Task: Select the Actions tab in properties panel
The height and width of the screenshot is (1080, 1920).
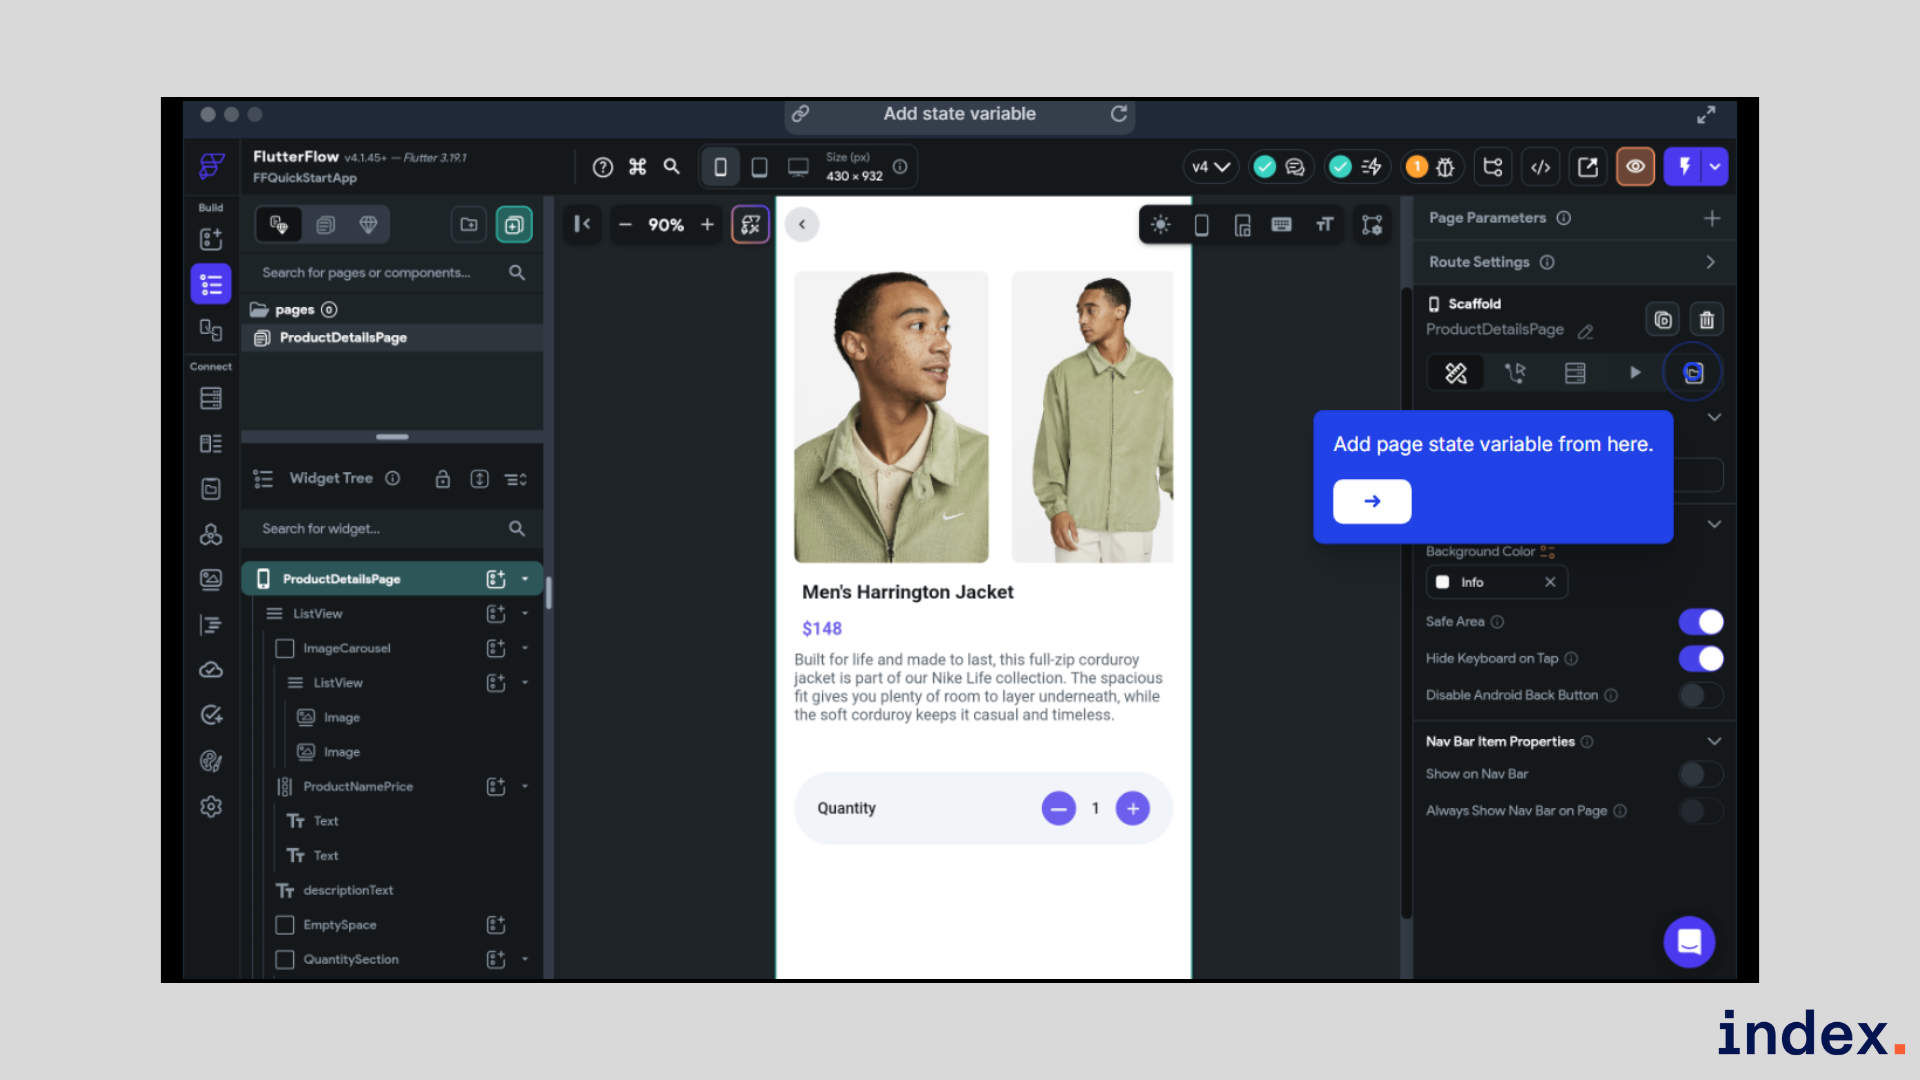Action: 1515,373
